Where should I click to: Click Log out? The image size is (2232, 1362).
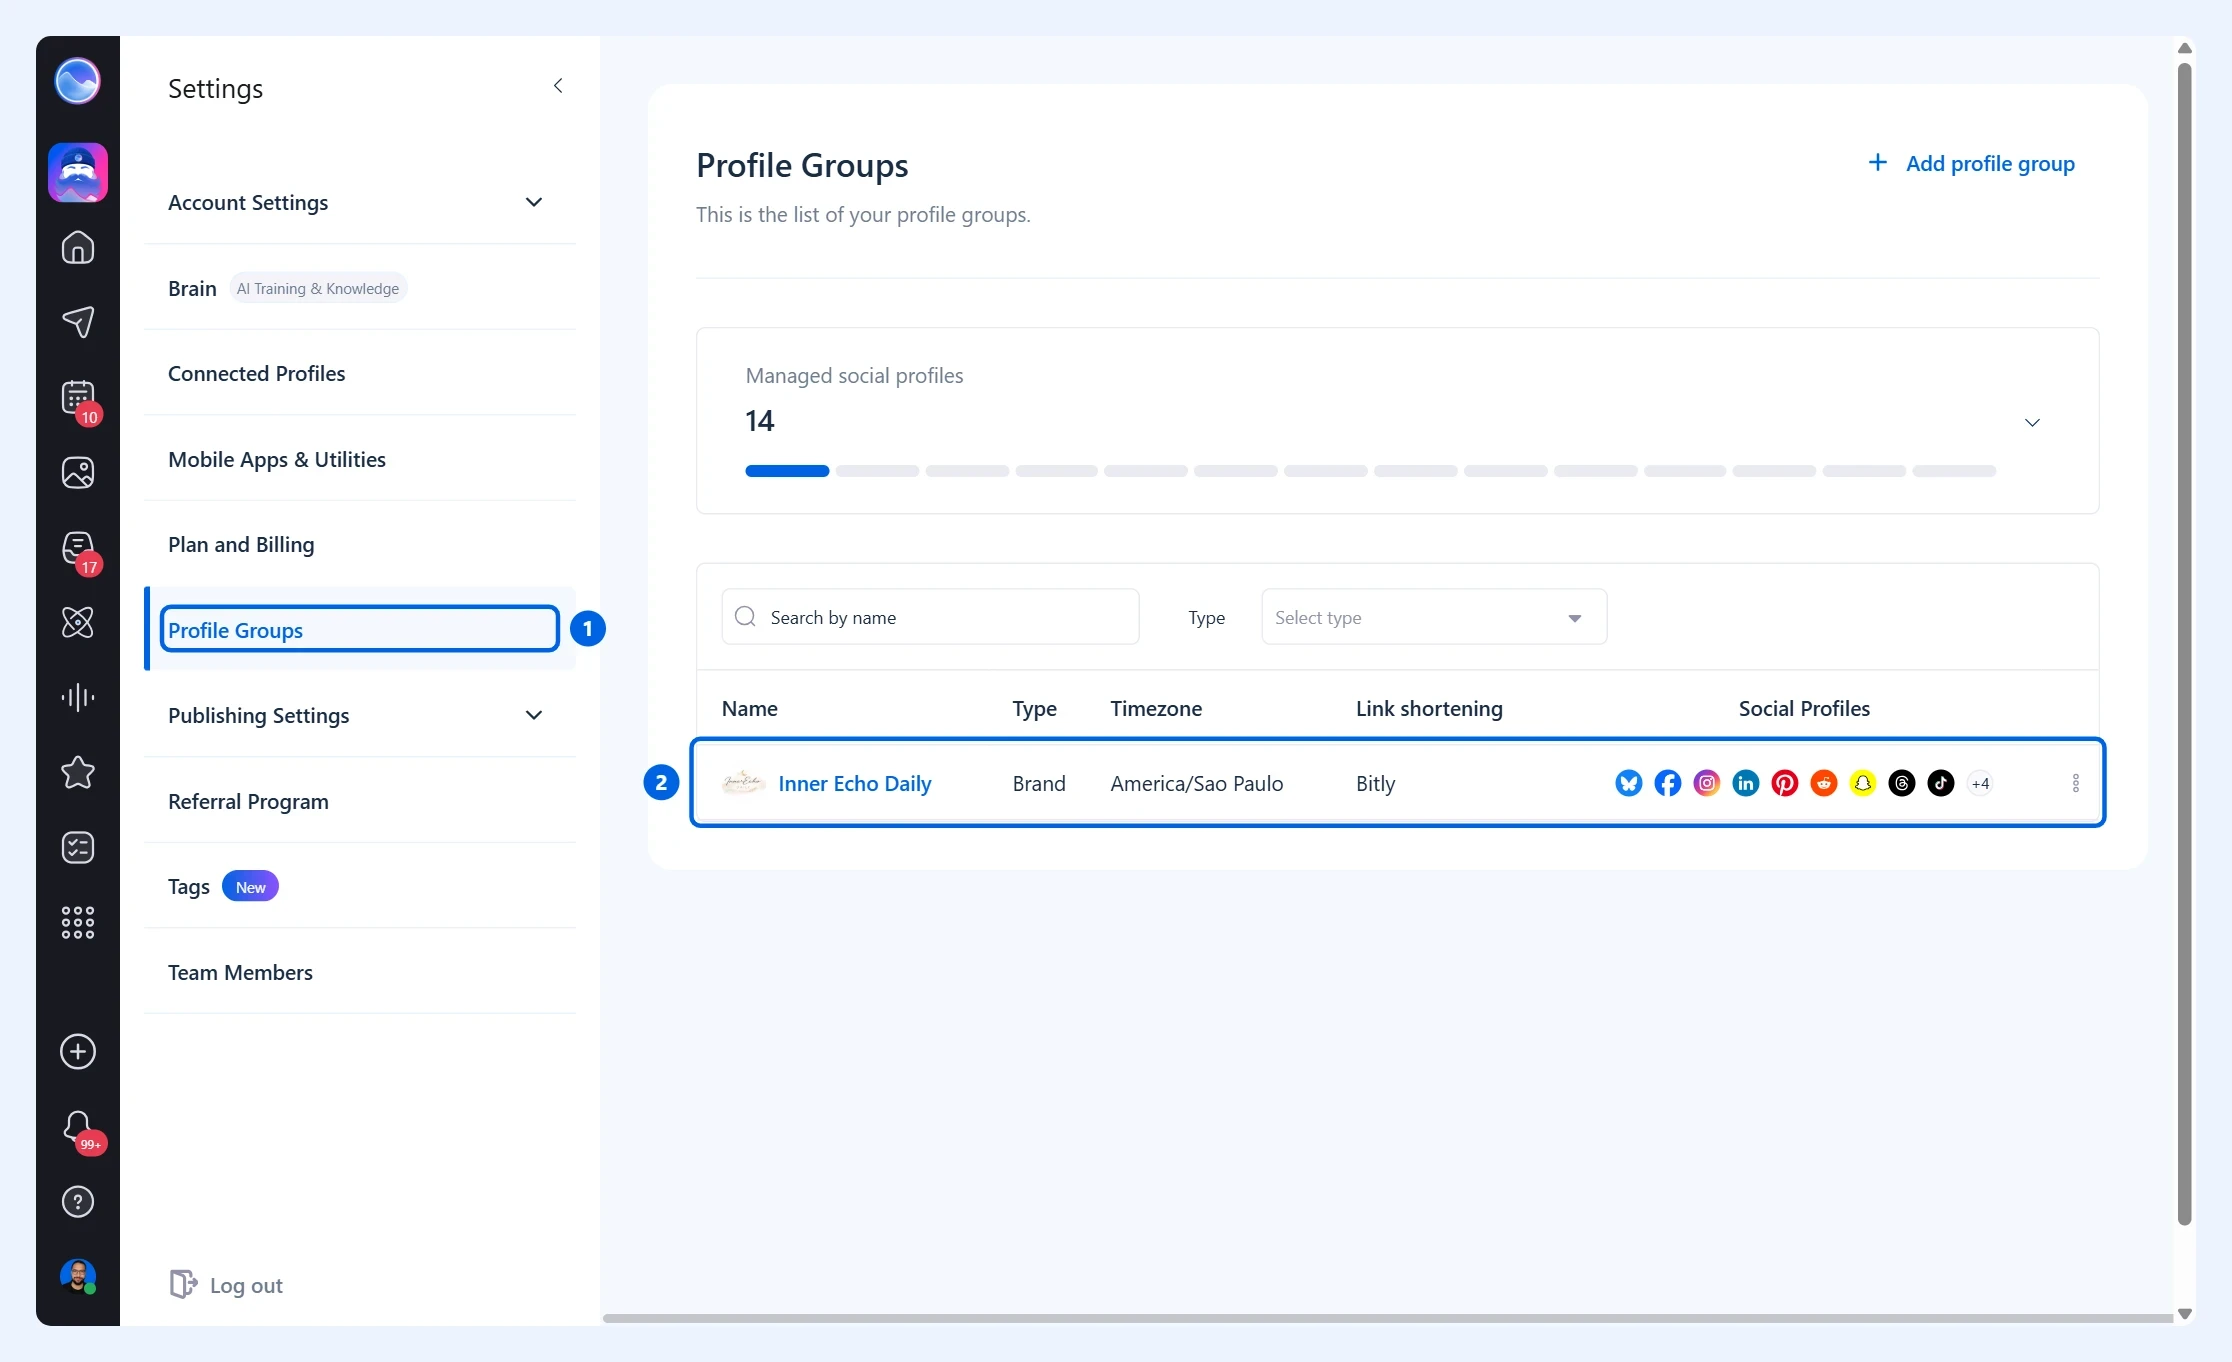(x=226, y=1285)
